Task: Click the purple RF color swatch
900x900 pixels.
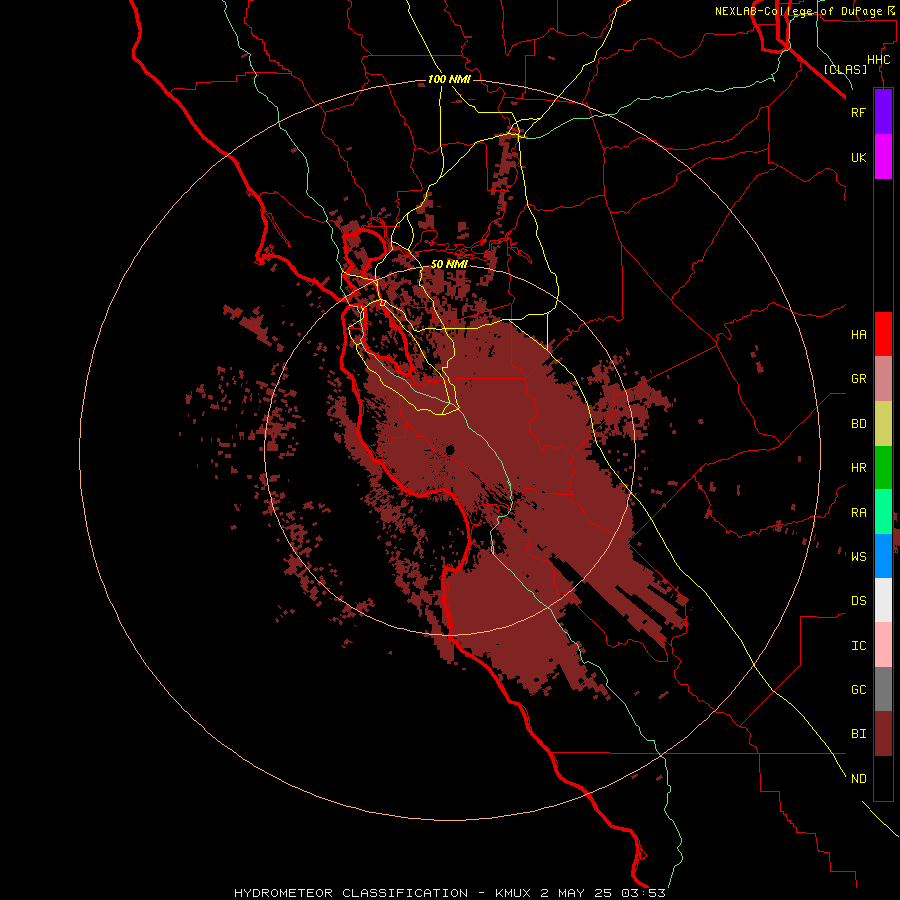Action: [883, 112]
